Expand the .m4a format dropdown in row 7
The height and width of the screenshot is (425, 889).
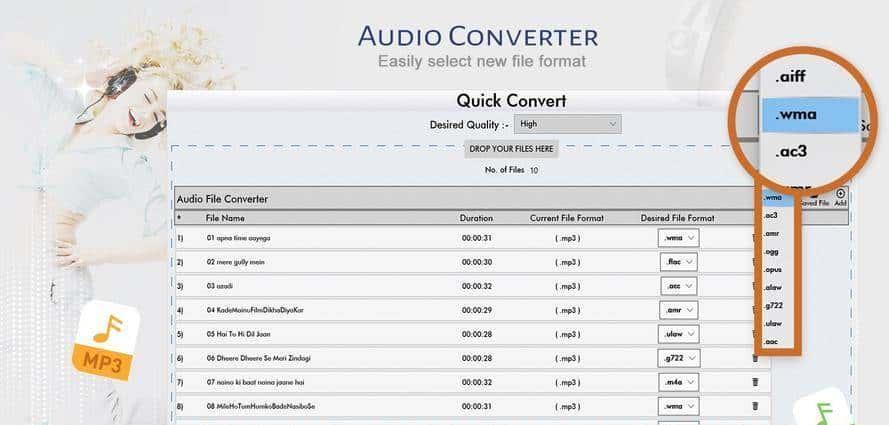(679, 382)
